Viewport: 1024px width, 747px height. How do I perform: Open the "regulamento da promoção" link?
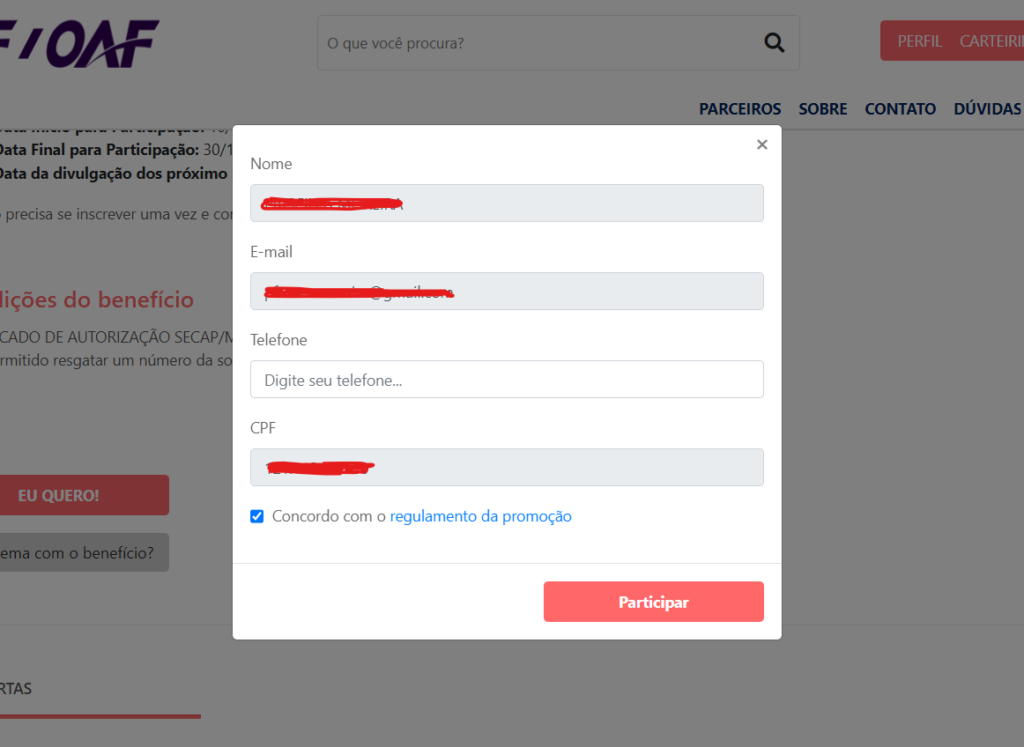(480, 516)
